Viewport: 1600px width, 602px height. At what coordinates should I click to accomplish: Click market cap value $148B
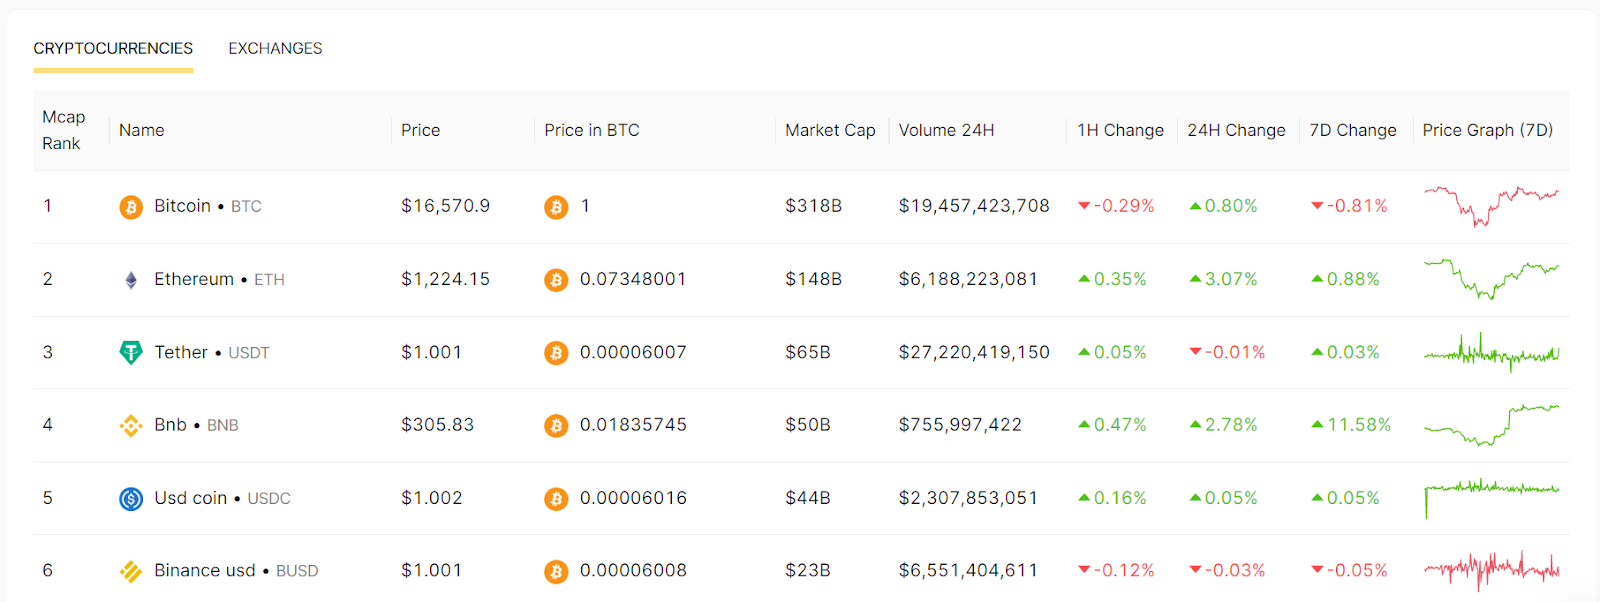click(813, 279)
